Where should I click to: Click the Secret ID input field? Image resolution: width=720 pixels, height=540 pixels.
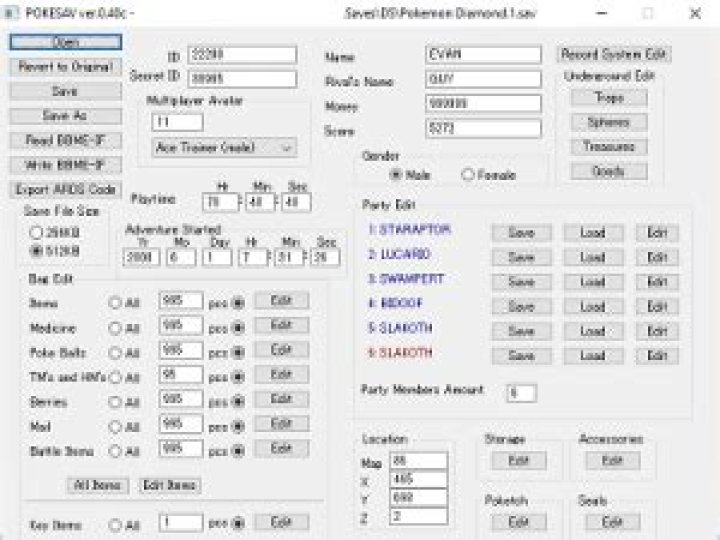click(x=242, y=79)
